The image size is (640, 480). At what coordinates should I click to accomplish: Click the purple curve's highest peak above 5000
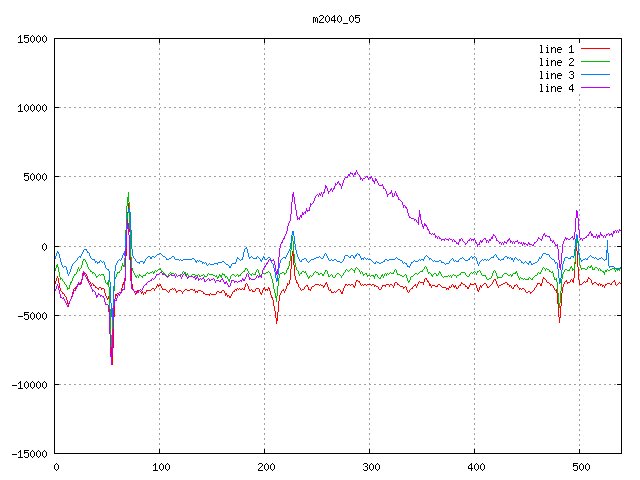(355, 171)
